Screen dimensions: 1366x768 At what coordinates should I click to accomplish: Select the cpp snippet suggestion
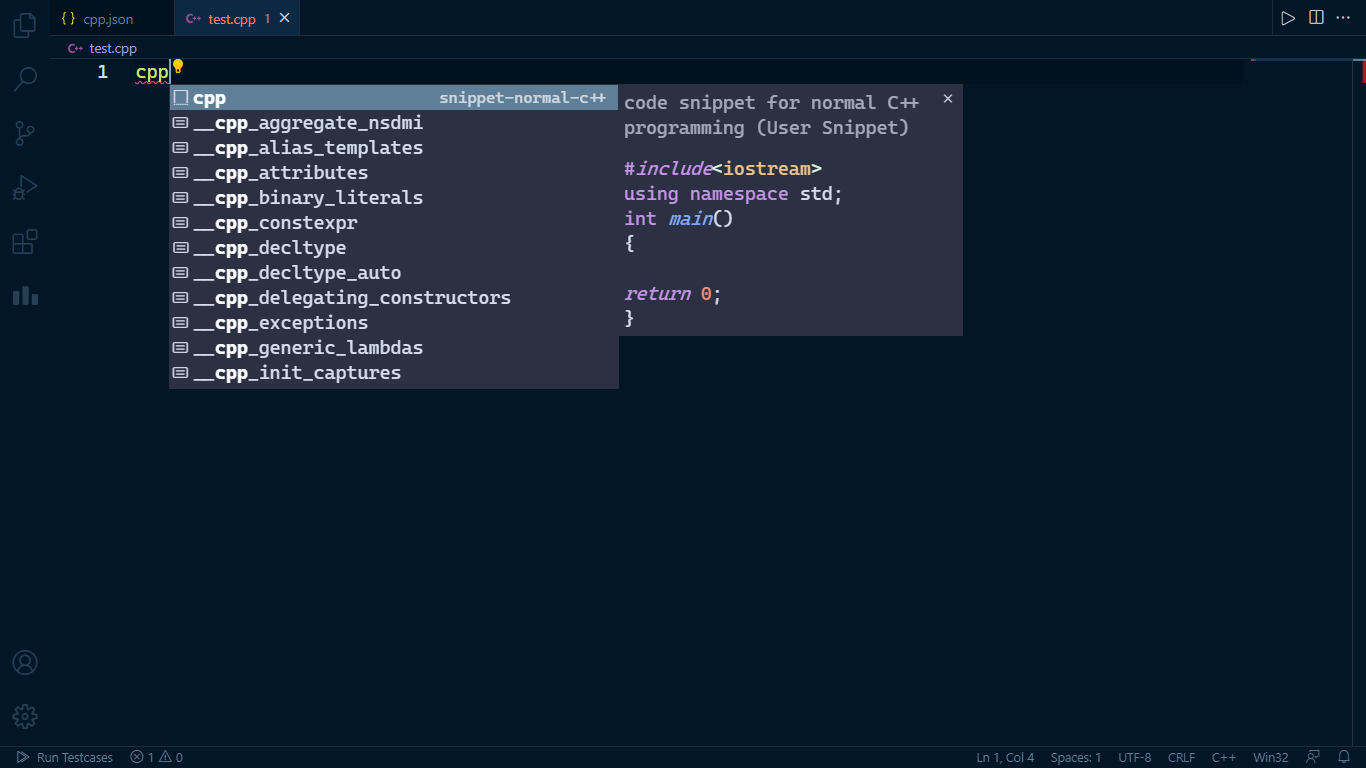394,98
